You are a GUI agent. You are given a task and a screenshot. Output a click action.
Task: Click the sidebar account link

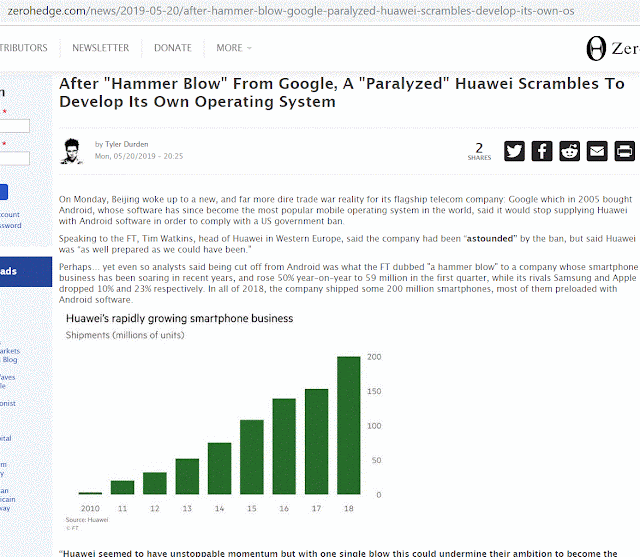click(x=10, y=214)
